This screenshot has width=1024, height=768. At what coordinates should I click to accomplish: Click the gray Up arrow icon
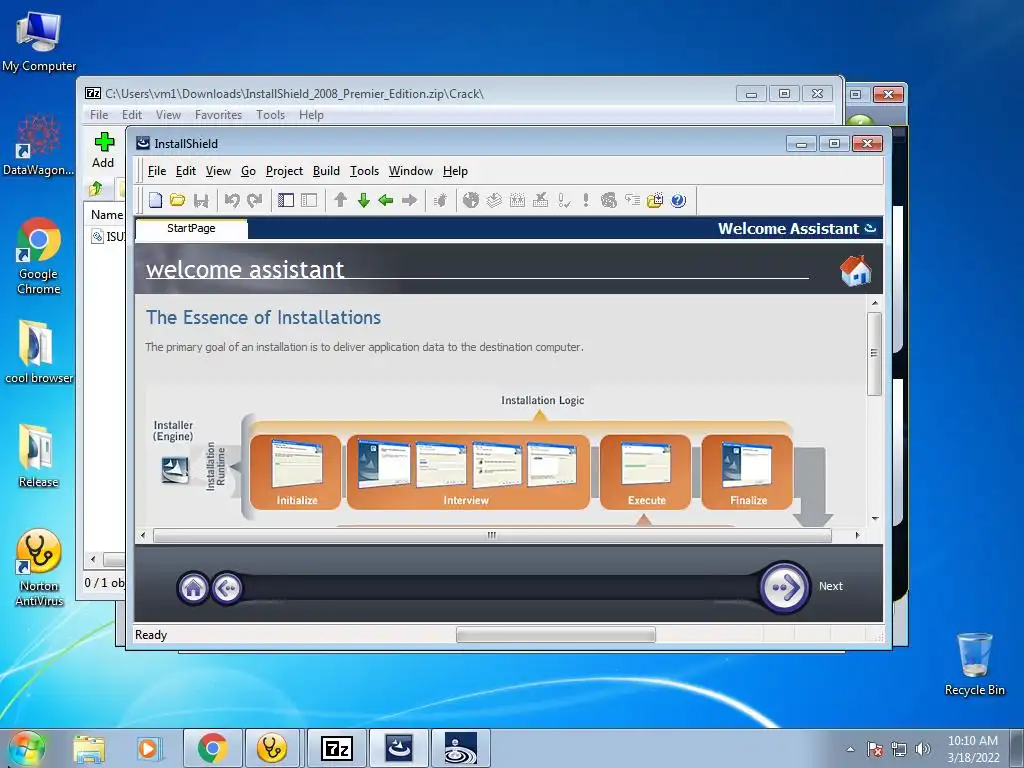(340, 200)
